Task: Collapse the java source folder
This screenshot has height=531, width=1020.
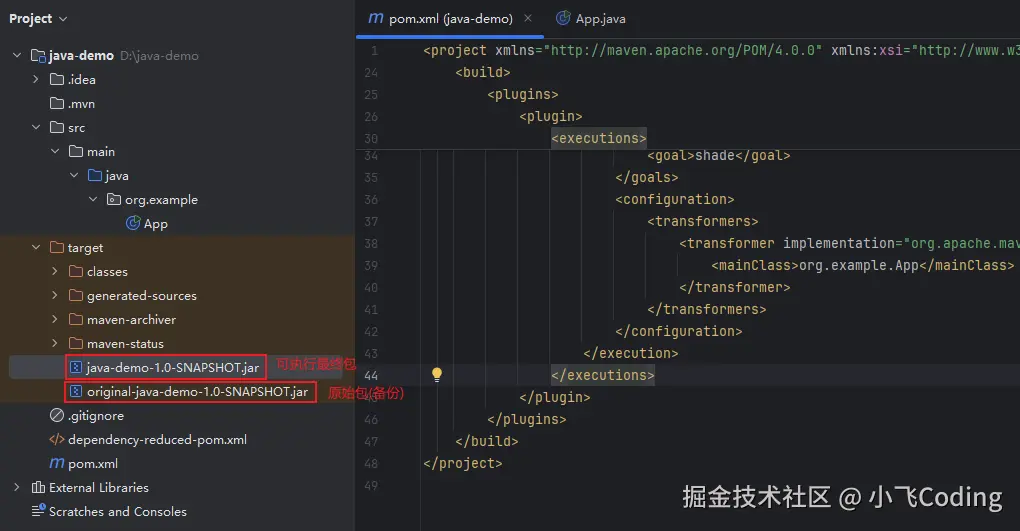Action: coord(74,176)
